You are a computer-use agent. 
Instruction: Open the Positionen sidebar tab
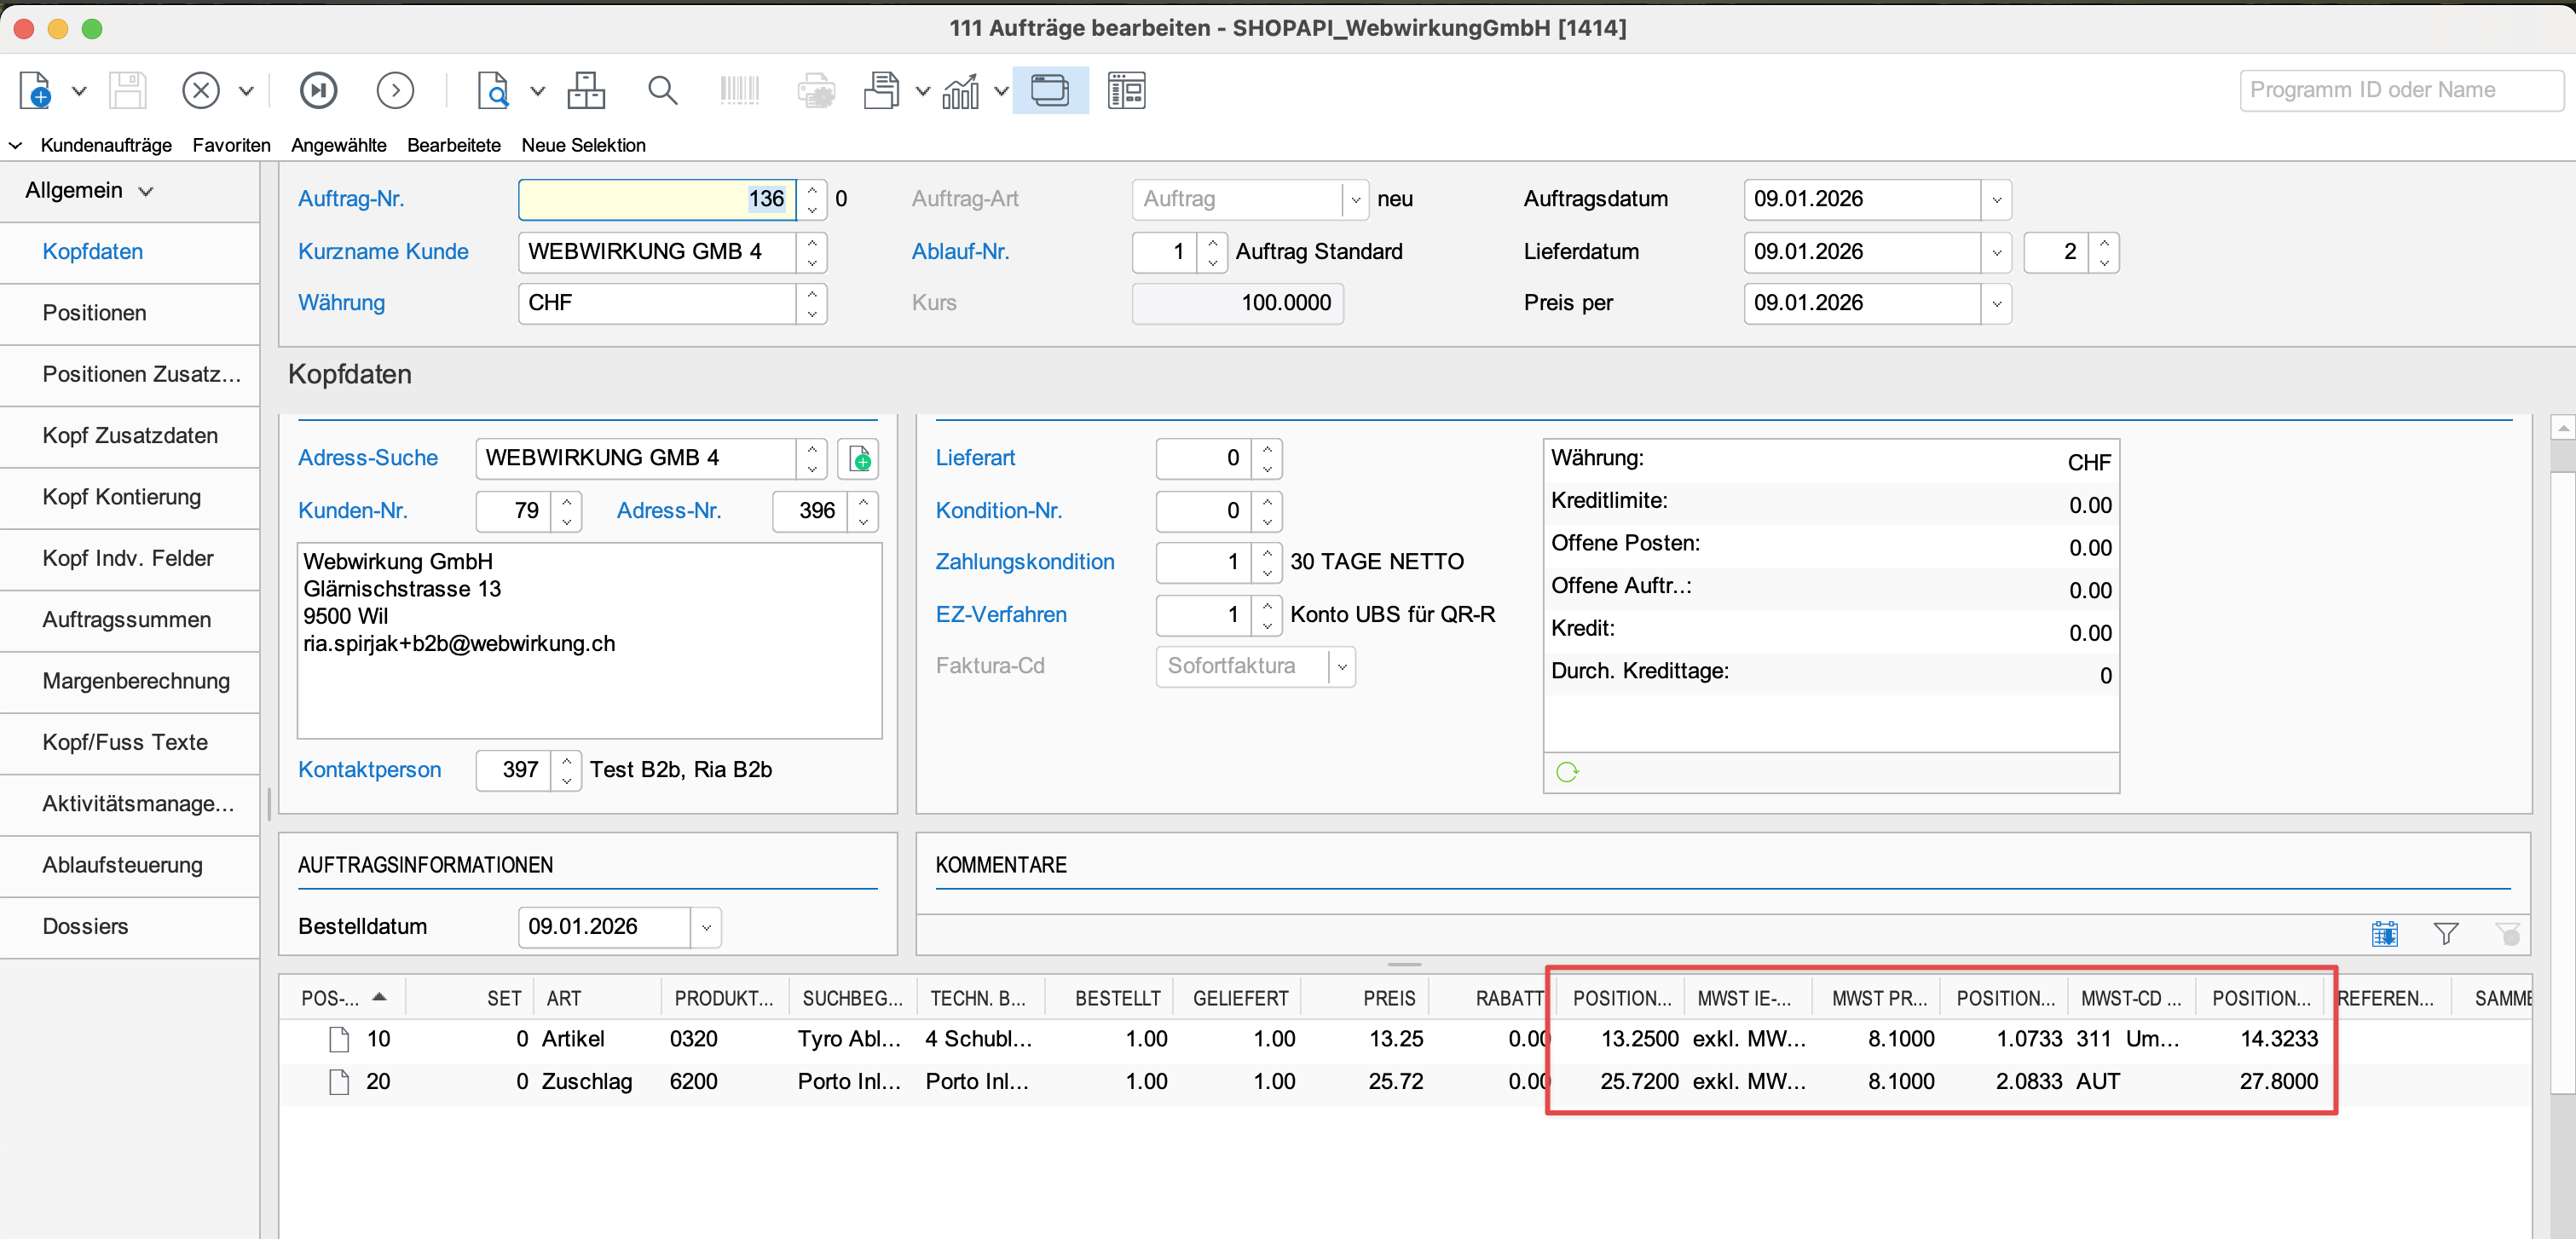(x=94, y=313)
